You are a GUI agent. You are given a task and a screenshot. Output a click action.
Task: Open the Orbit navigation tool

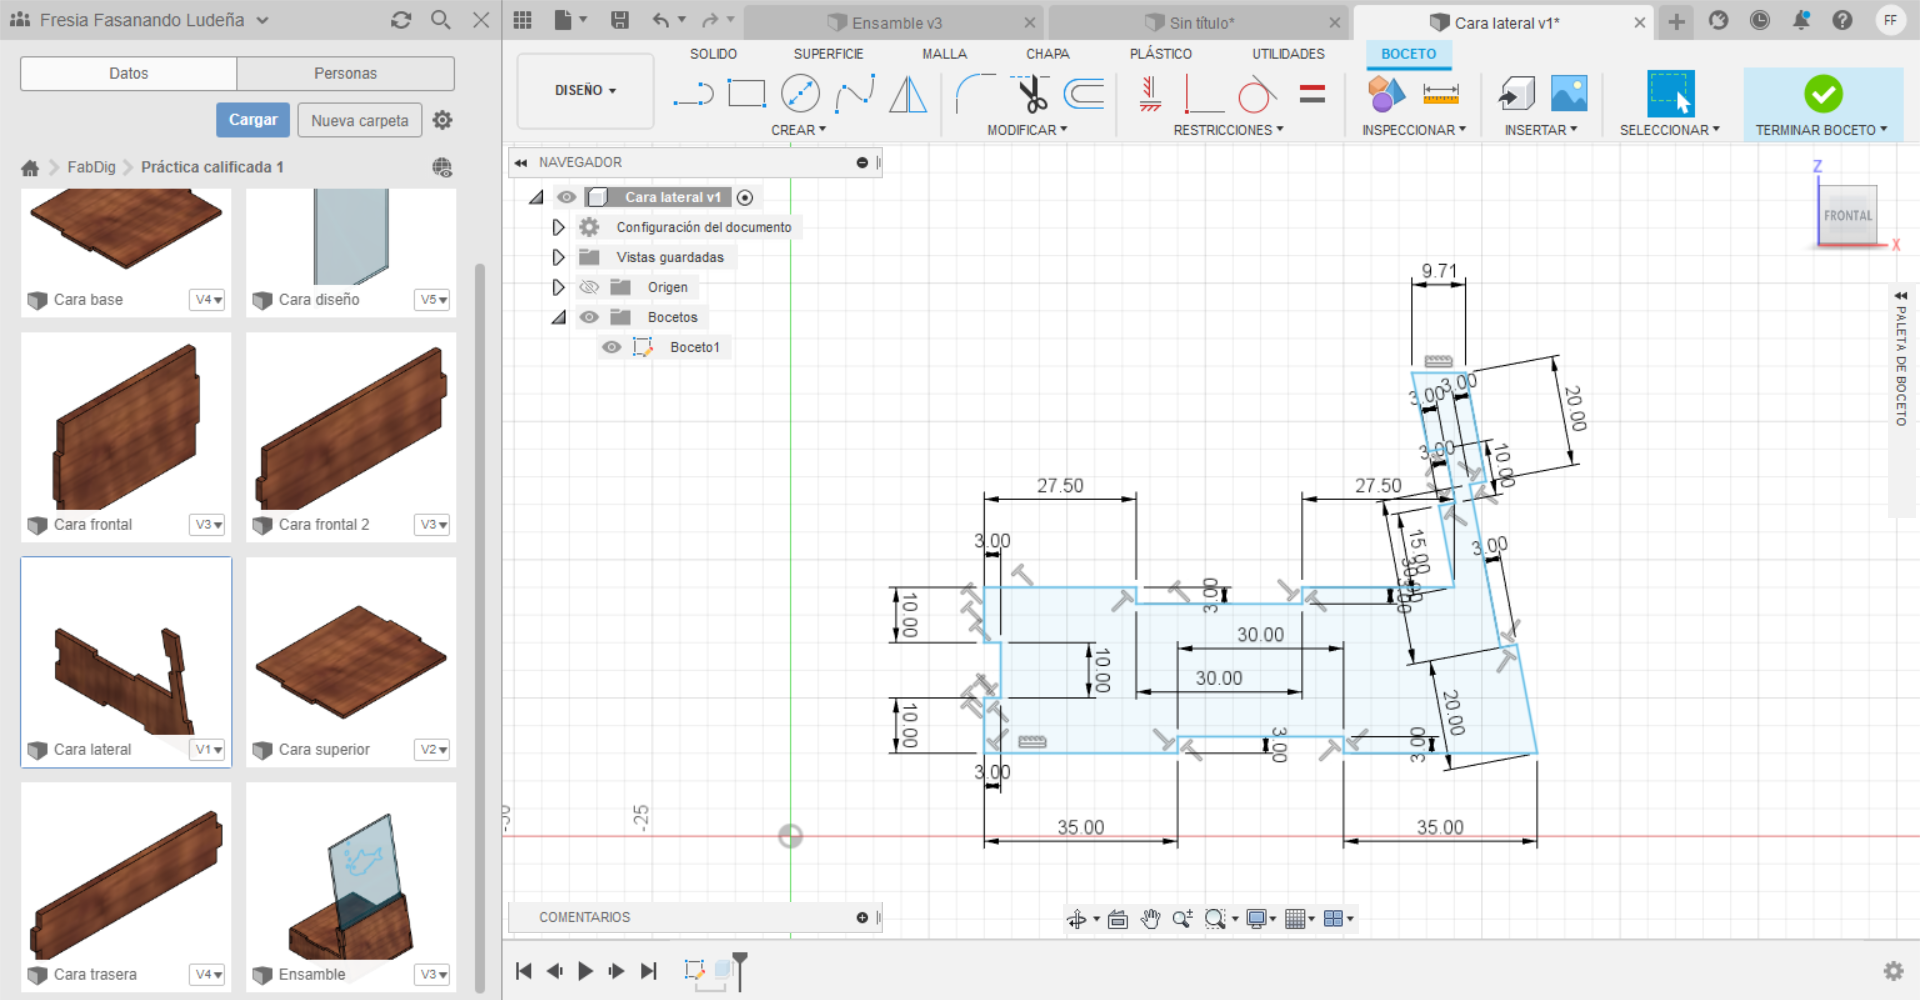point(1077,918)
